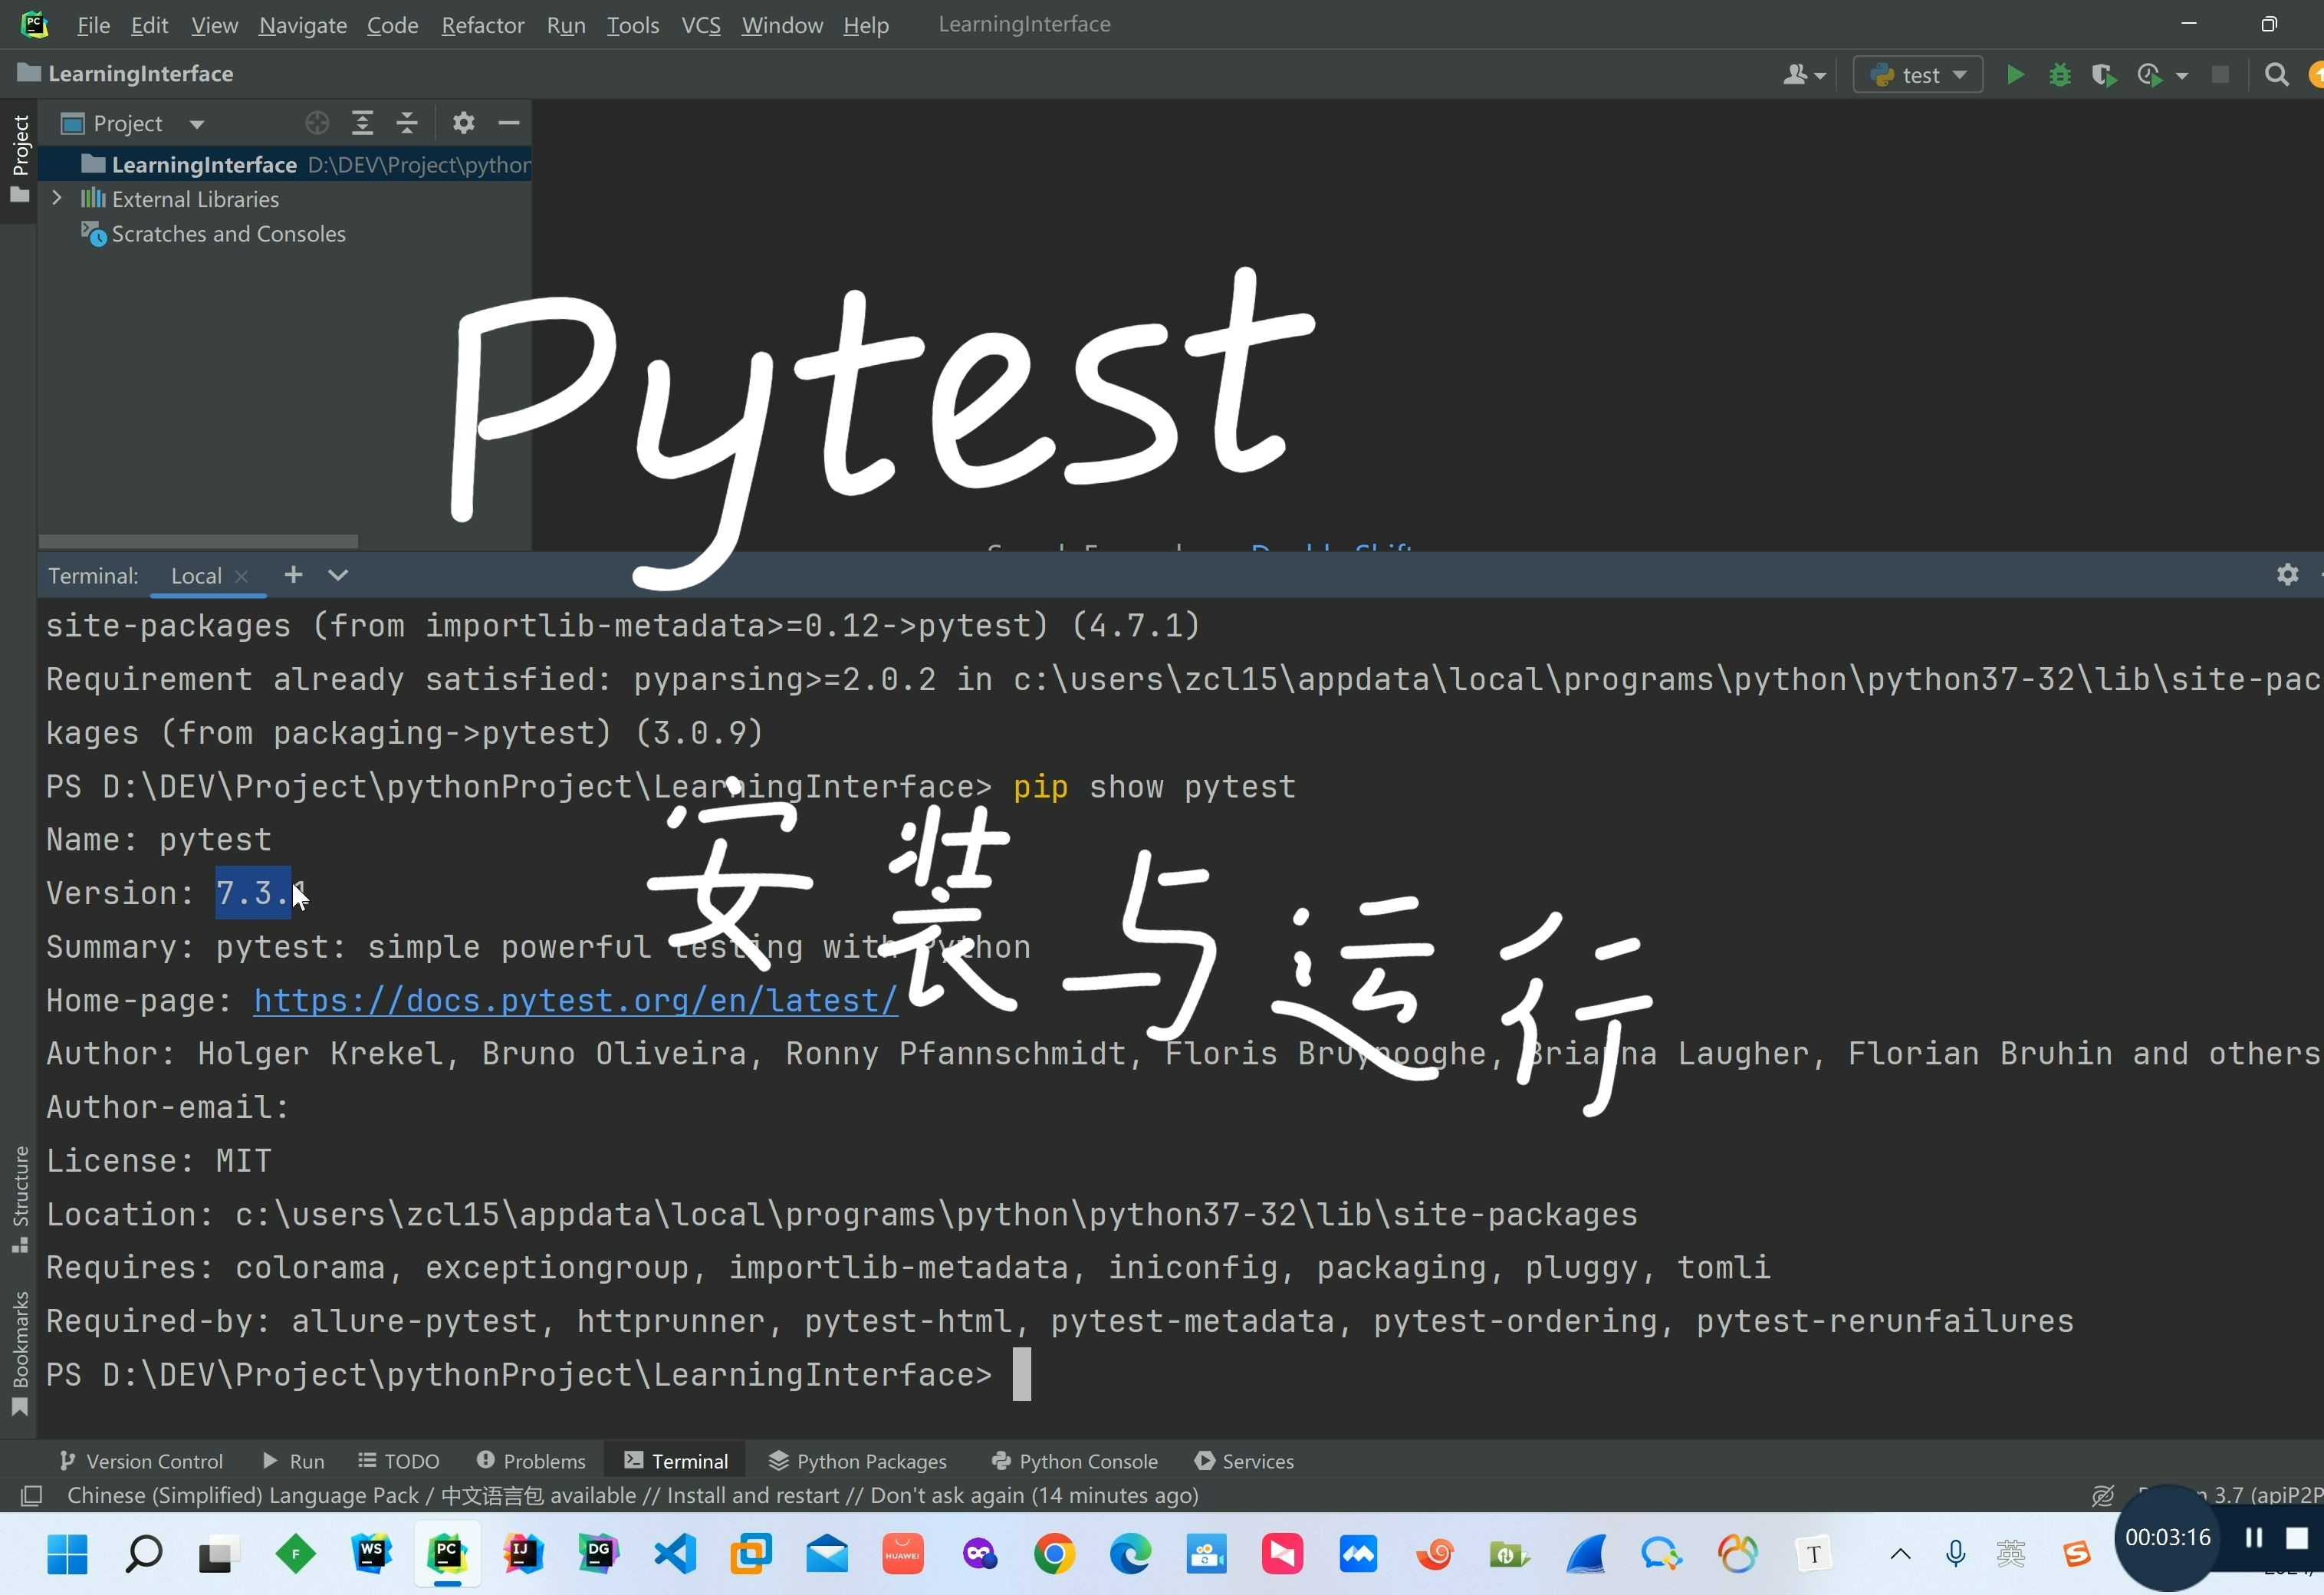Open the View menu

pyautogui.click(x=214, y=25)
